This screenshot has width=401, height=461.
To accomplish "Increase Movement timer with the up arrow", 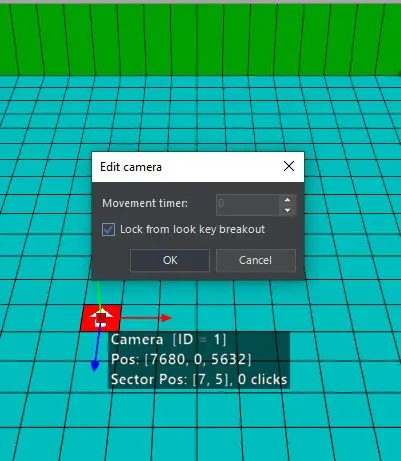I will [287, 200].
